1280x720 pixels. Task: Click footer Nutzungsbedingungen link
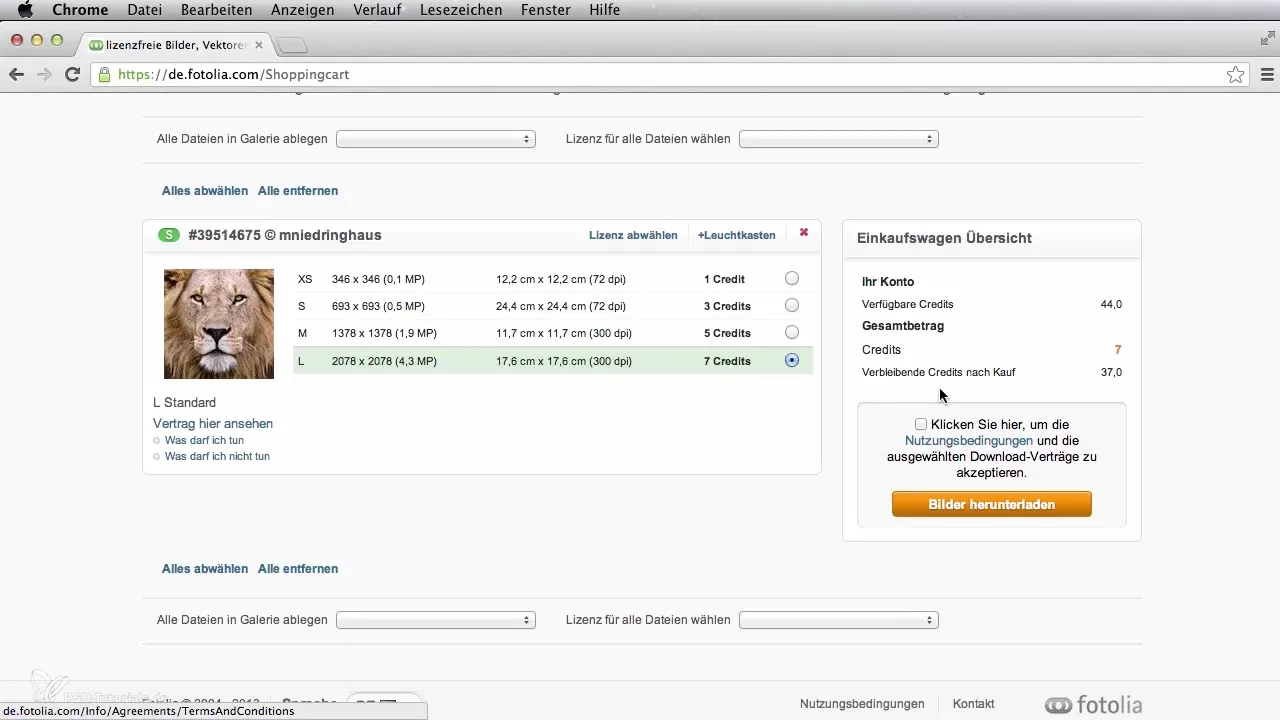(x=862, y=704)
